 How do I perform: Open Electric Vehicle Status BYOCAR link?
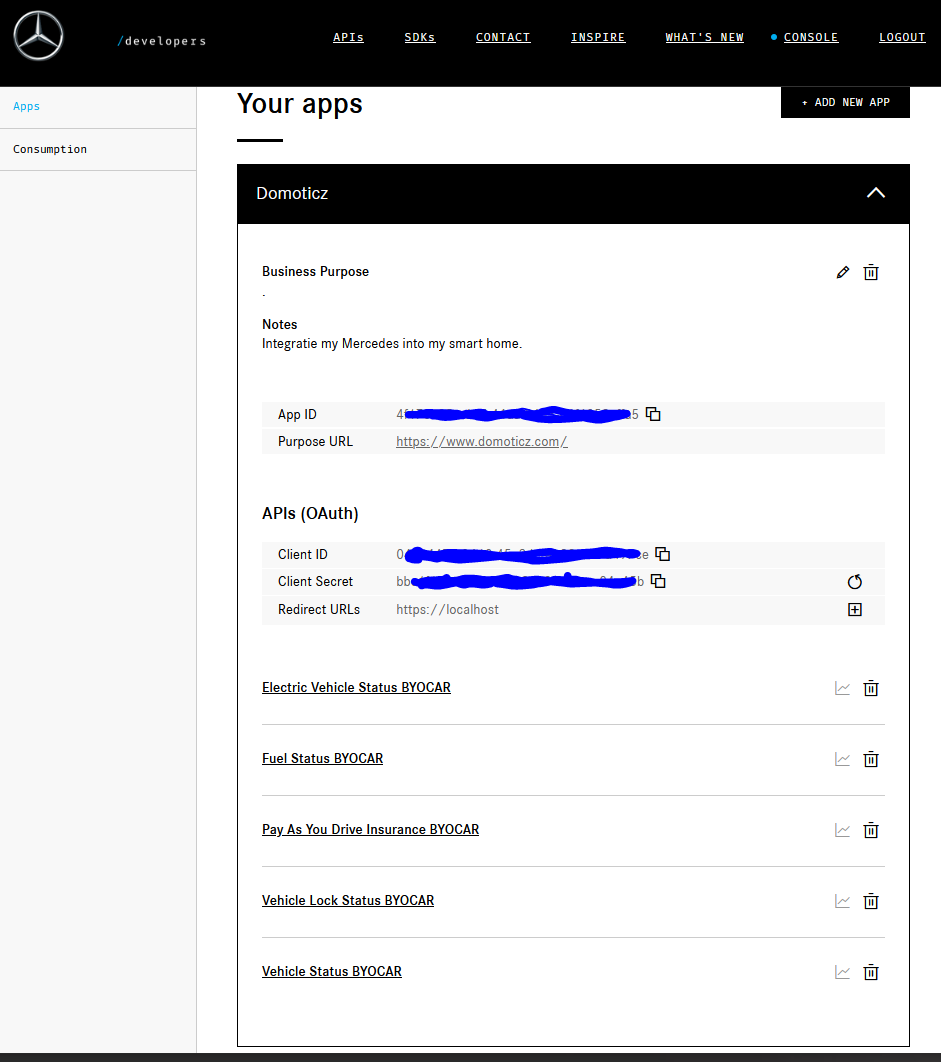356,687
